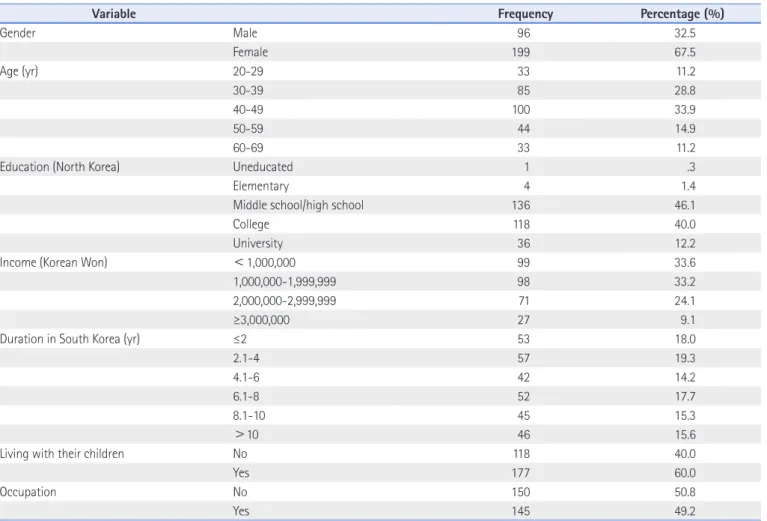Click the 'Percentage (%)' column header

(x=682, y=14)
